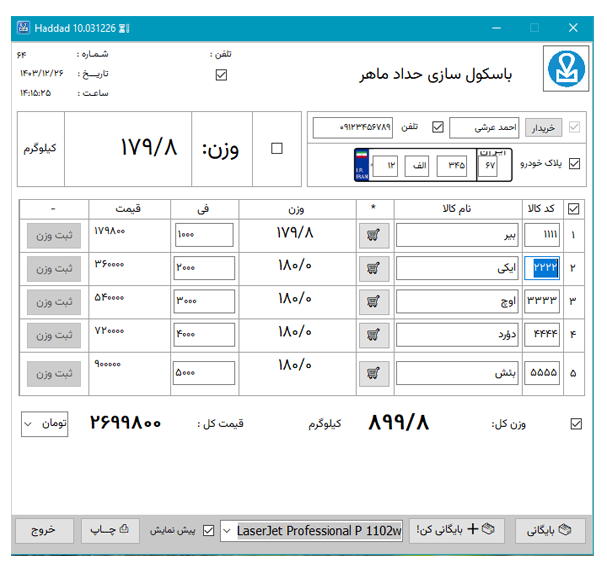Click the بایگانی کن! archive-add button

(x=457, y=531)
